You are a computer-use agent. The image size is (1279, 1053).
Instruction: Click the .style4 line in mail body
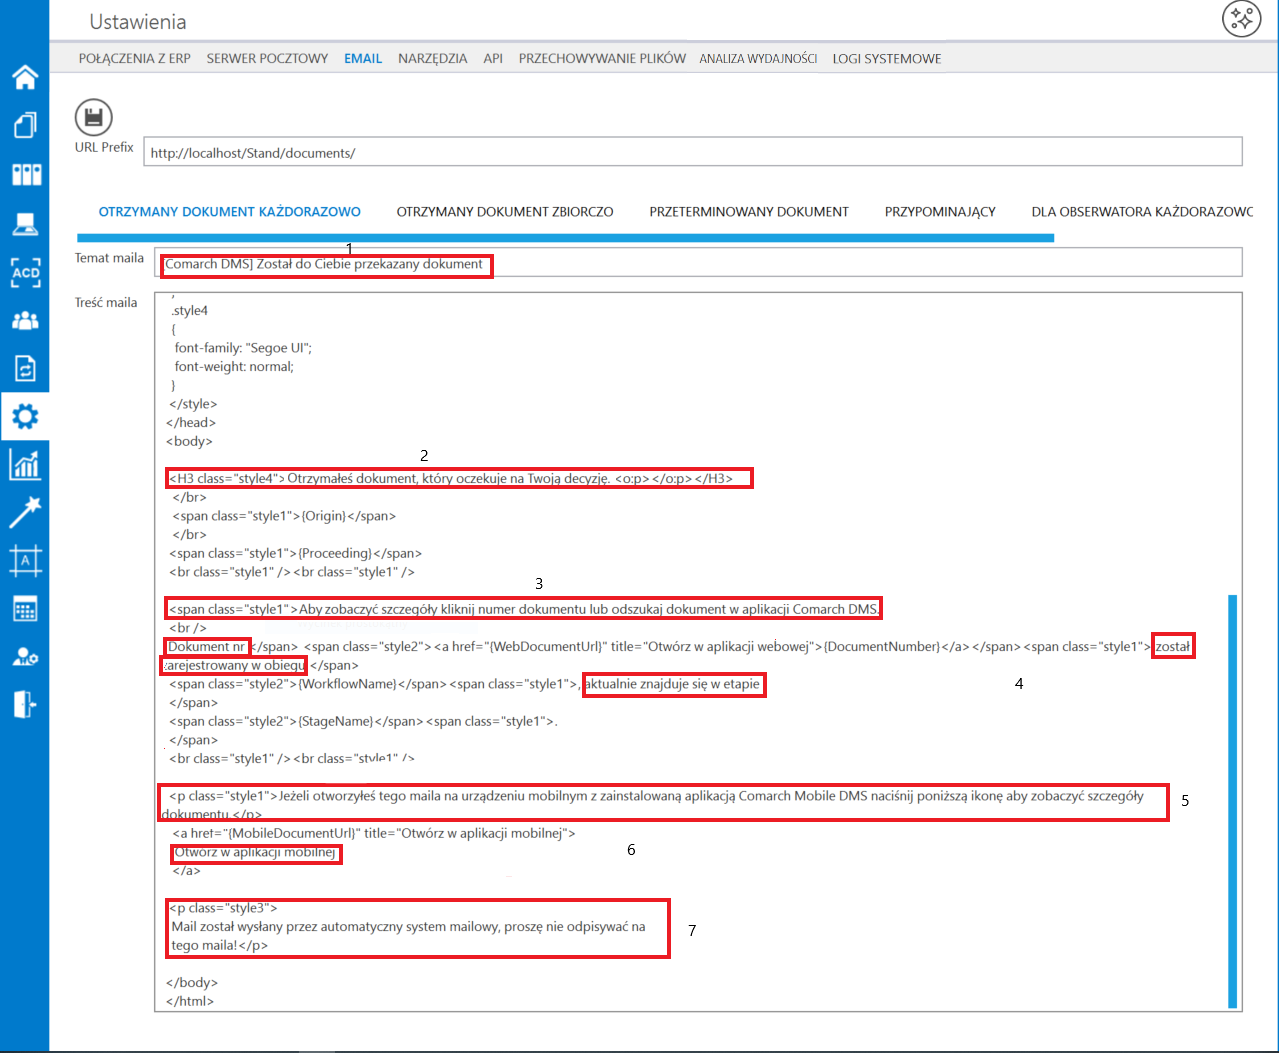[189, 311]
